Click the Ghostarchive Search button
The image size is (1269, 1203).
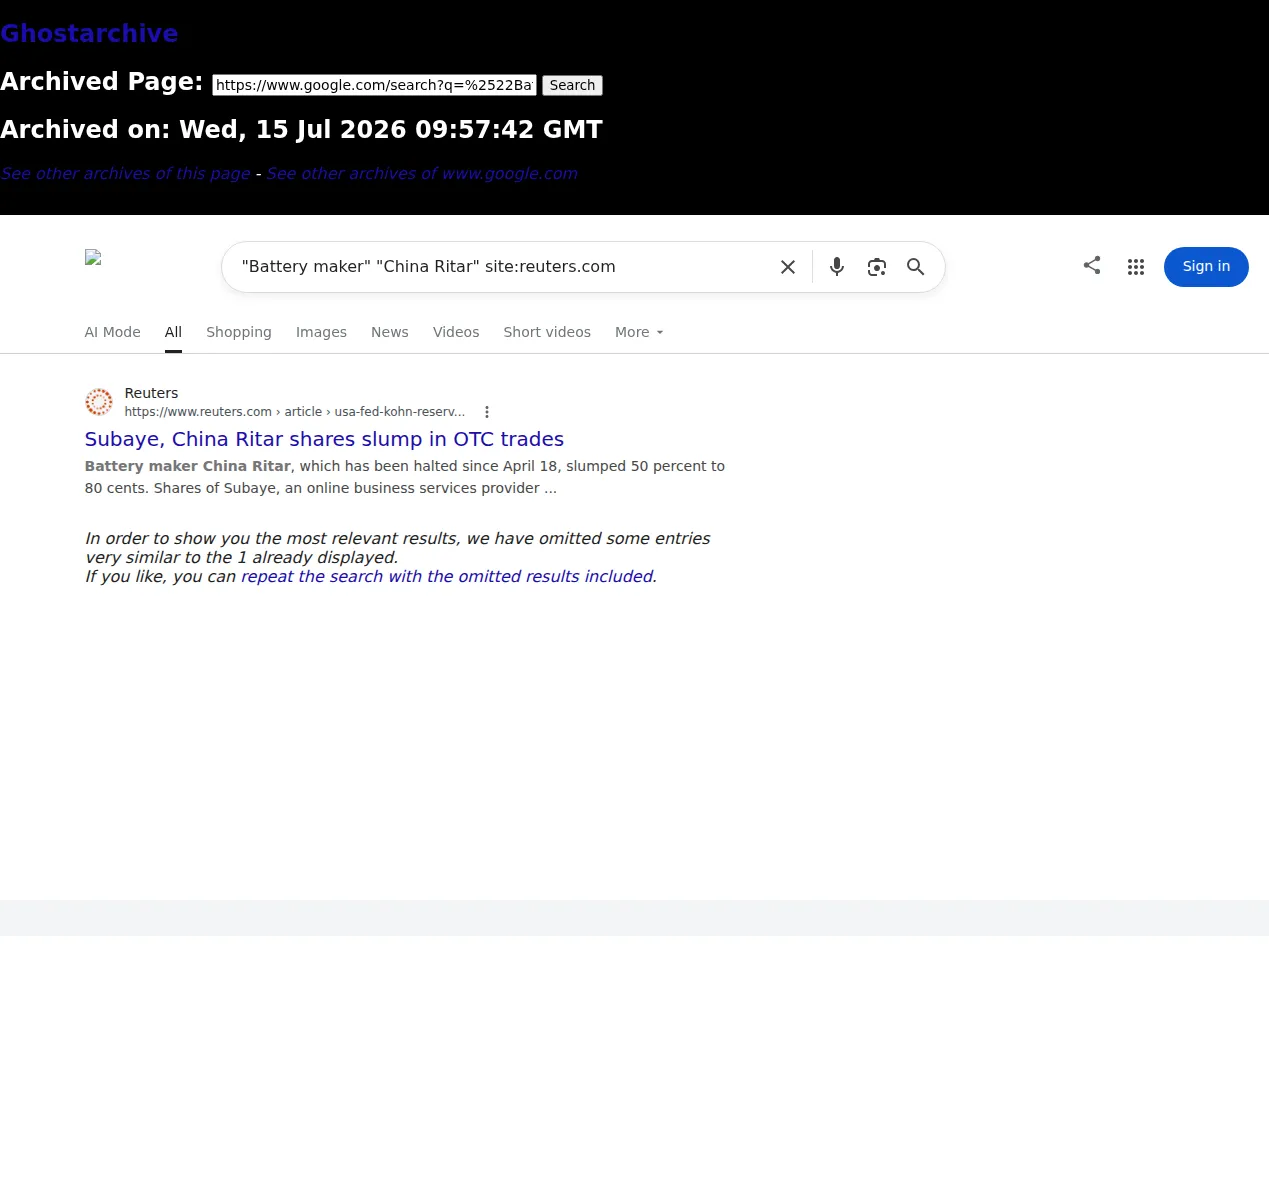coord(572,85)
